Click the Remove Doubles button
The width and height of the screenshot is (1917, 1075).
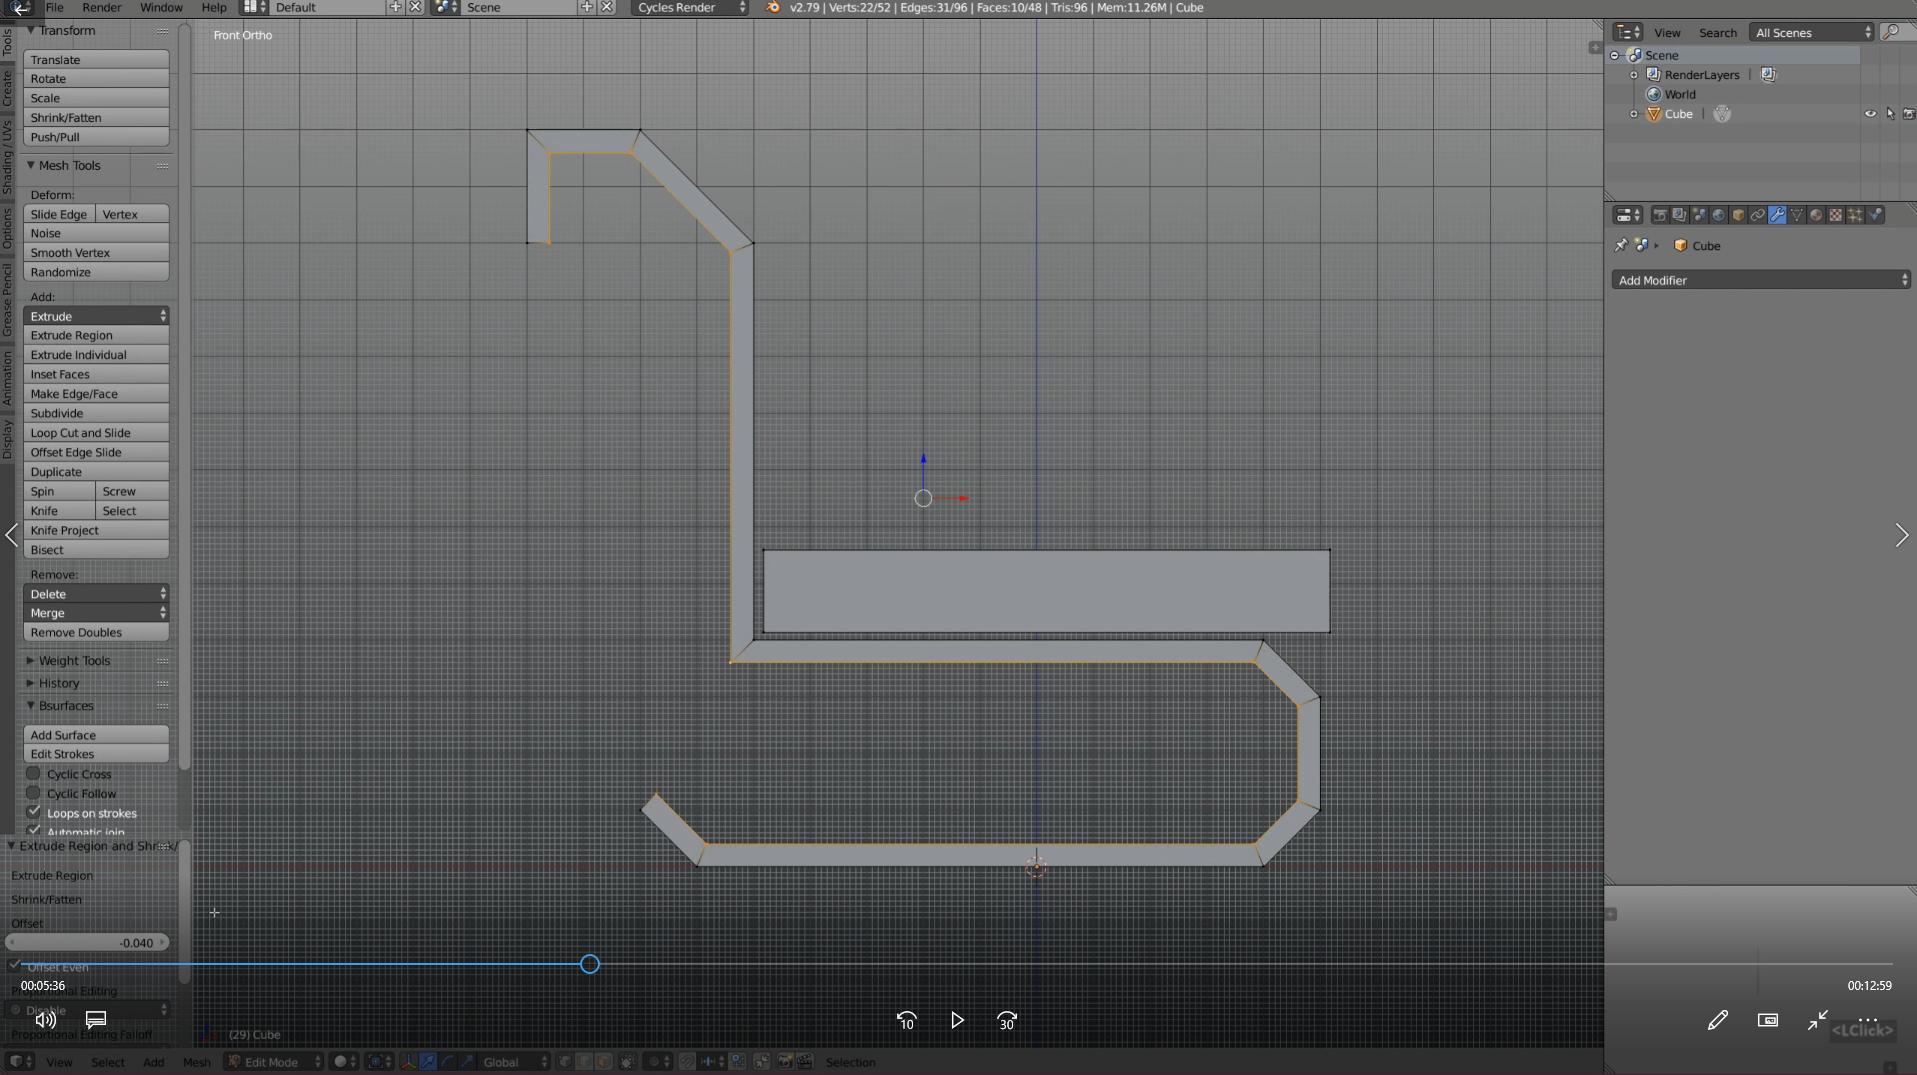click(96, 632)
